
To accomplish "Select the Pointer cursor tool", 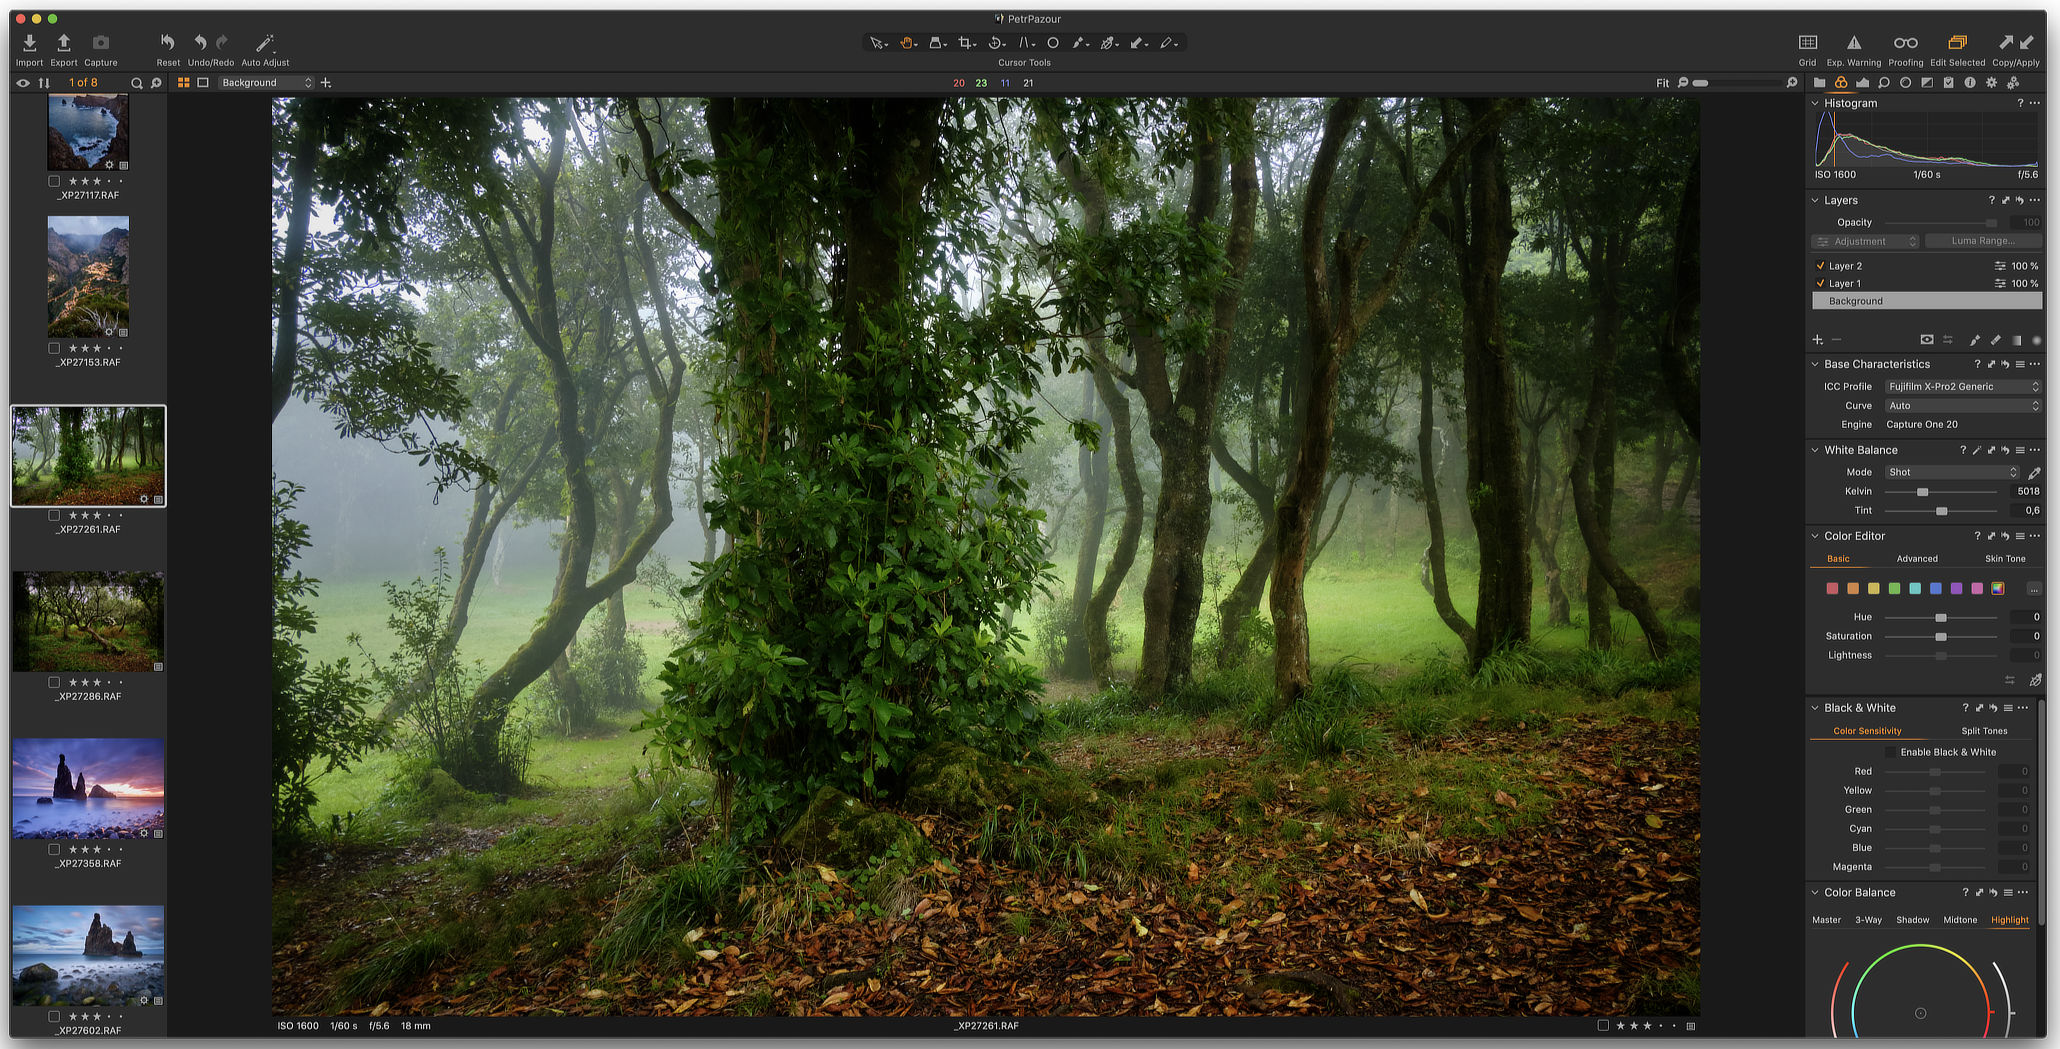I will click(876, 43).
